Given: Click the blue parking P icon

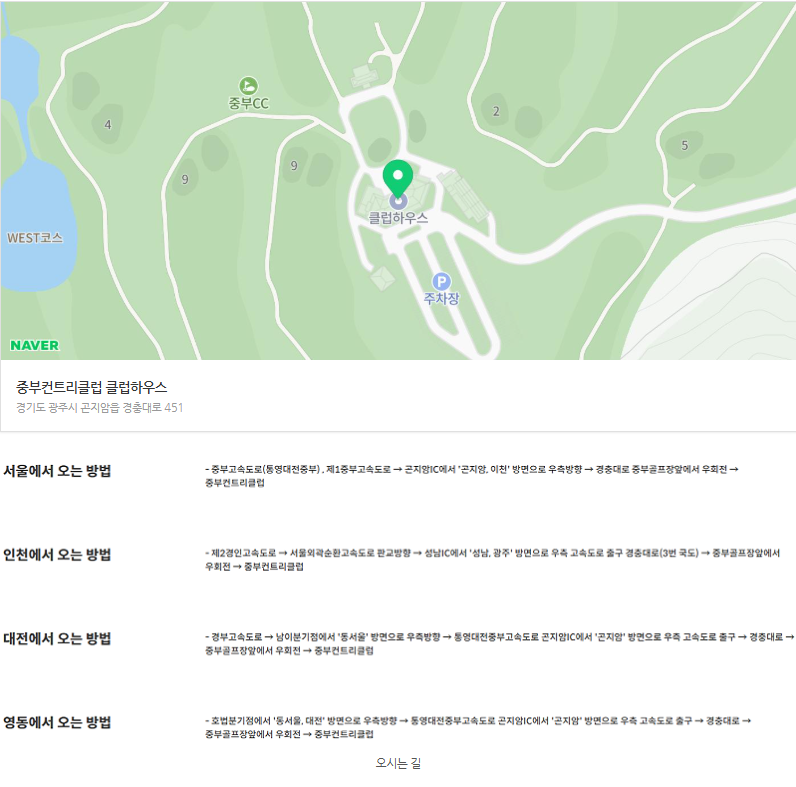Looking at the screenshot, I should coord(441,281).
